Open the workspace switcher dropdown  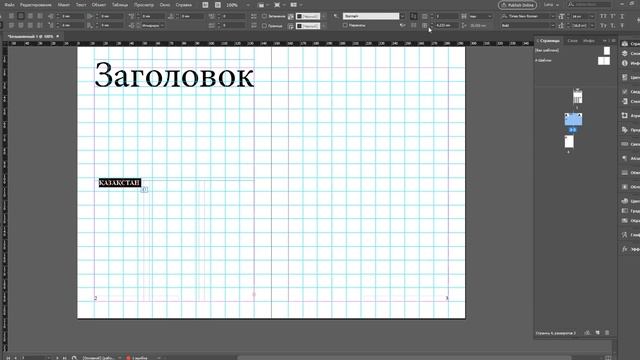[551, 5]
